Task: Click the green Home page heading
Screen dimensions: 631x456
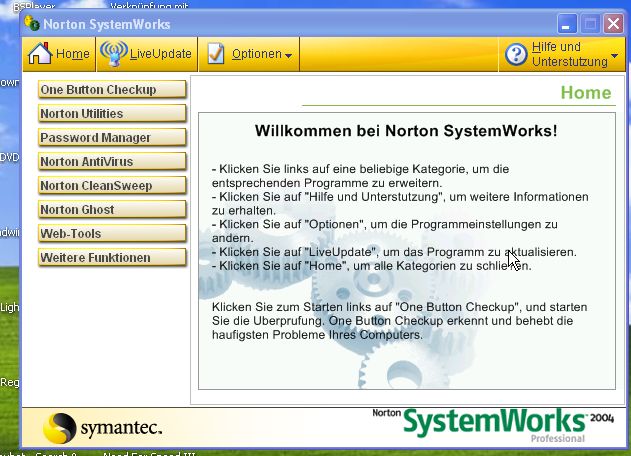Action: 586,93
